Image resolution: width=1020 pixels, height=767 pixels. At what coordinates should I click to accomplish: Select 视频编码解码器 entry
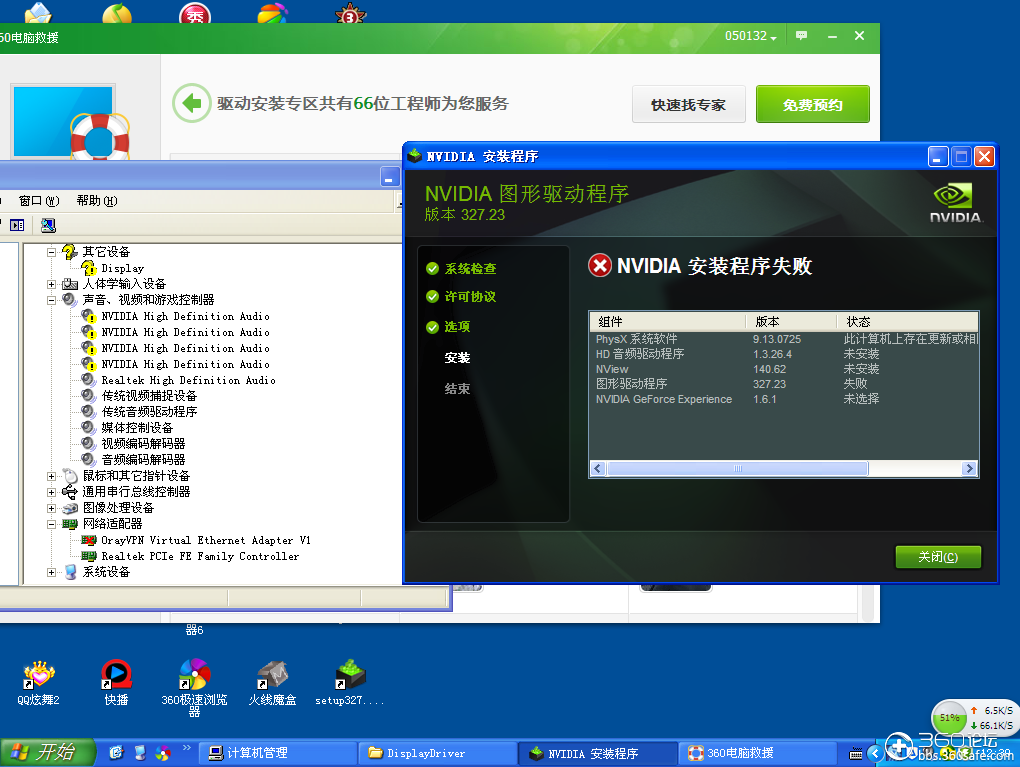click(143, 444)
